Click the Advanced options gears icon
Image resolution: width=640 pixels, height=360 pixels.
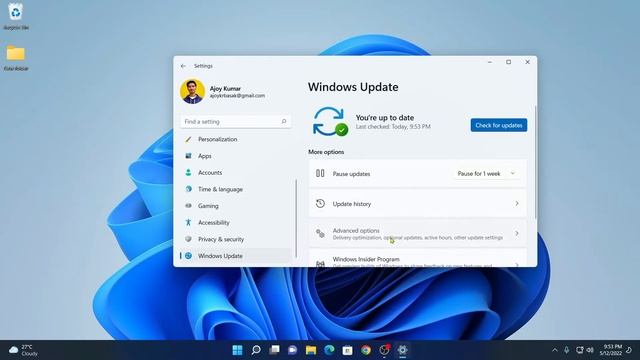[x=320, y=233]
